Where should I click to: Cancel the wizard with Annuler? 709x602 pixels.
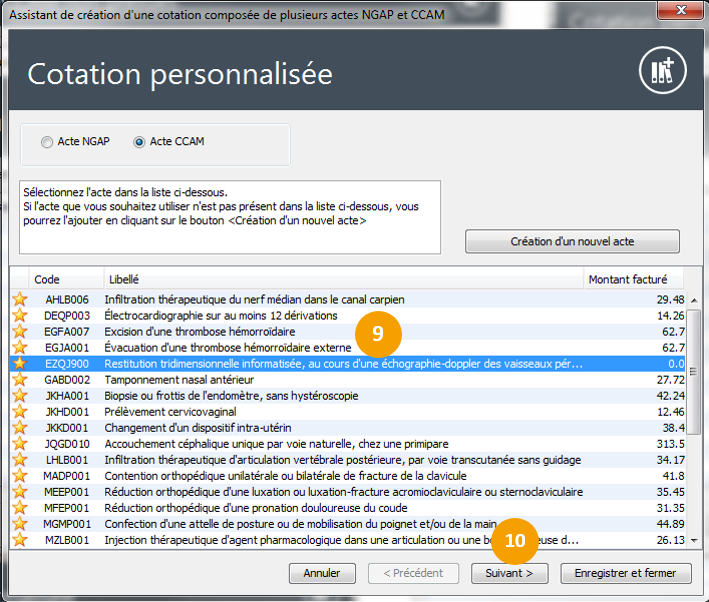click(322, 574)
